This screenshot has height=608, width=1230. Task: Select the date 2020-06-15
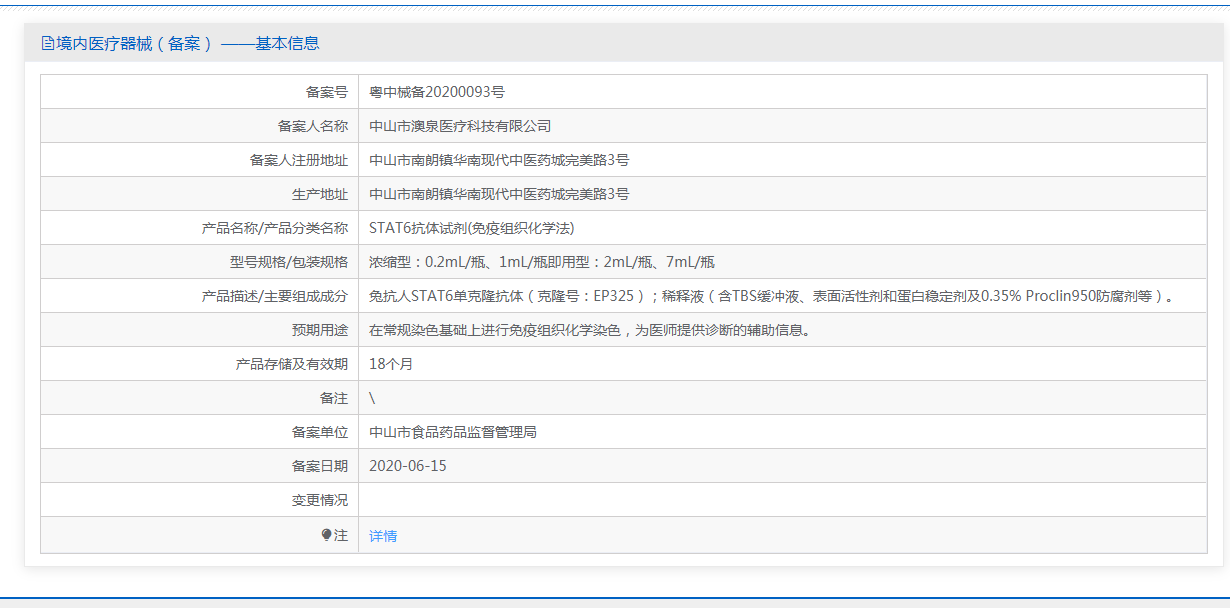pyautogui.click(x=408, y=466)
